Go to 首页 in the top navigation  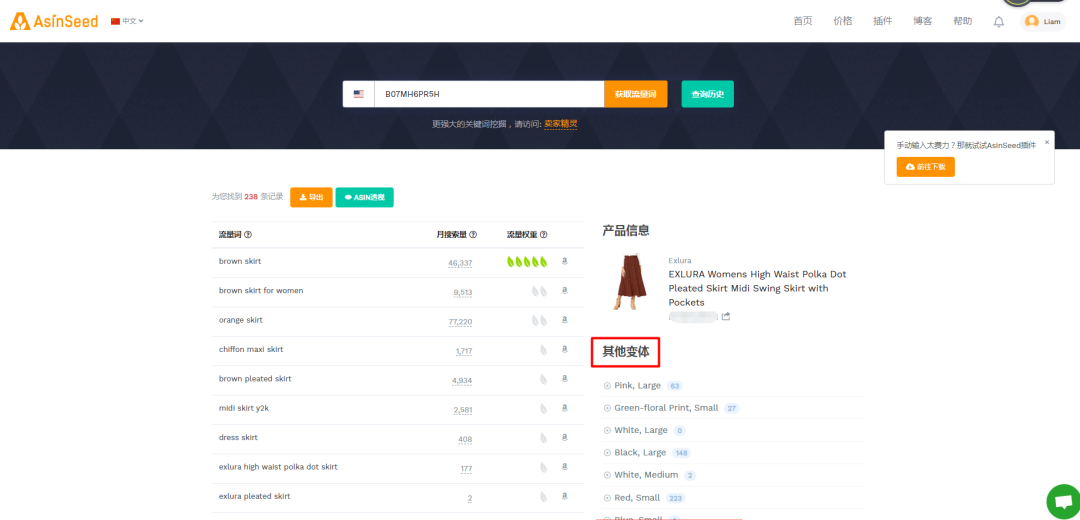pyautogui.click(x=802, y=21)
